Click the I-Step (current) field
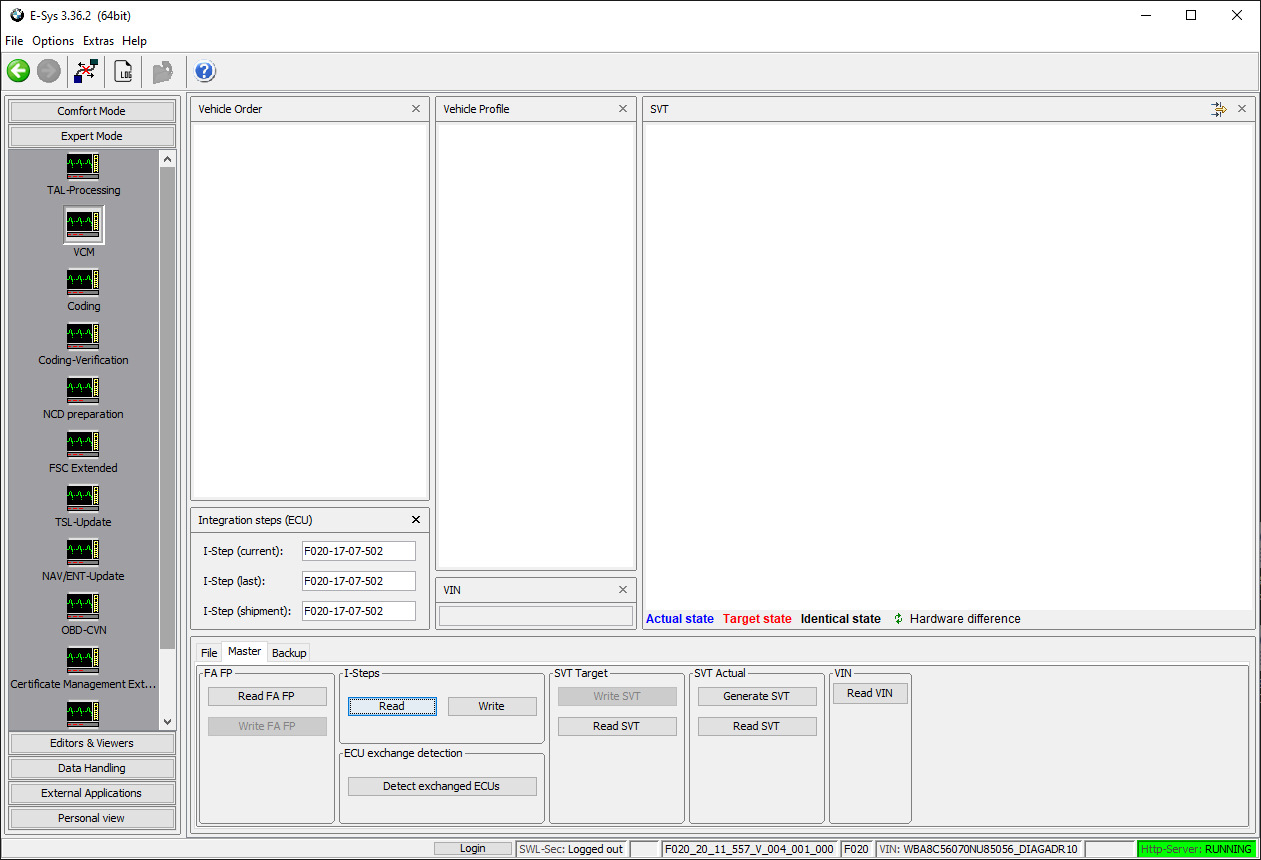Image resolution: width=1261 pixels, height=860 pixels. tap(359, 551)
